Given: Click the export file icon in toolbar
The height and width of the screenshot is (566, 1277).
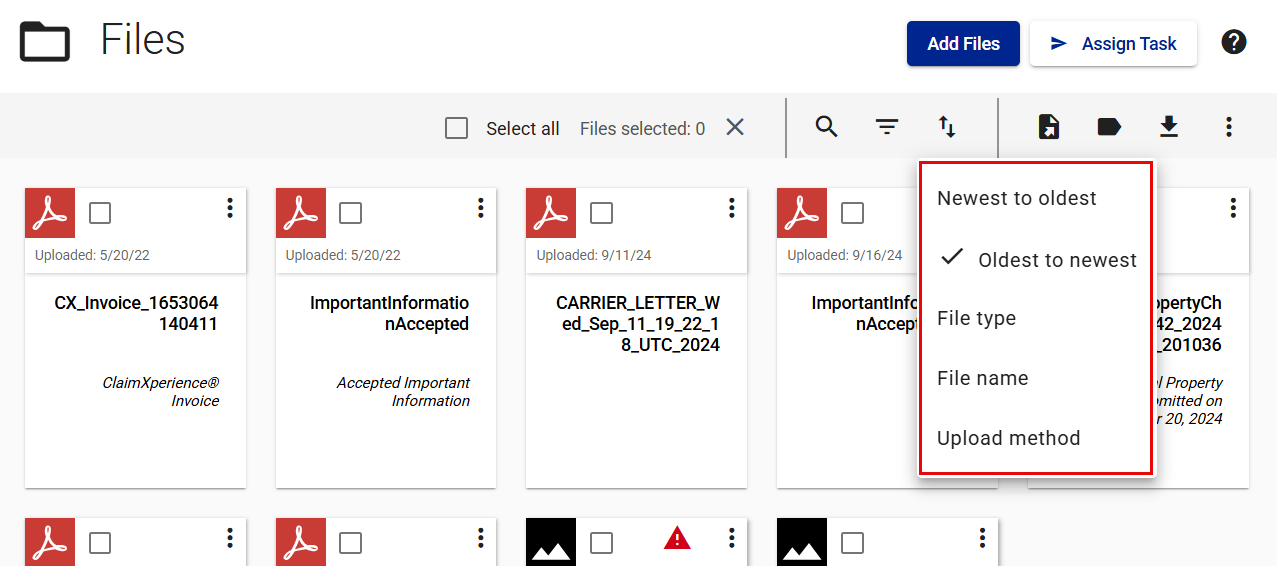Looking at the screenshot, I should pyautogui.click(x=1048, y=127).
